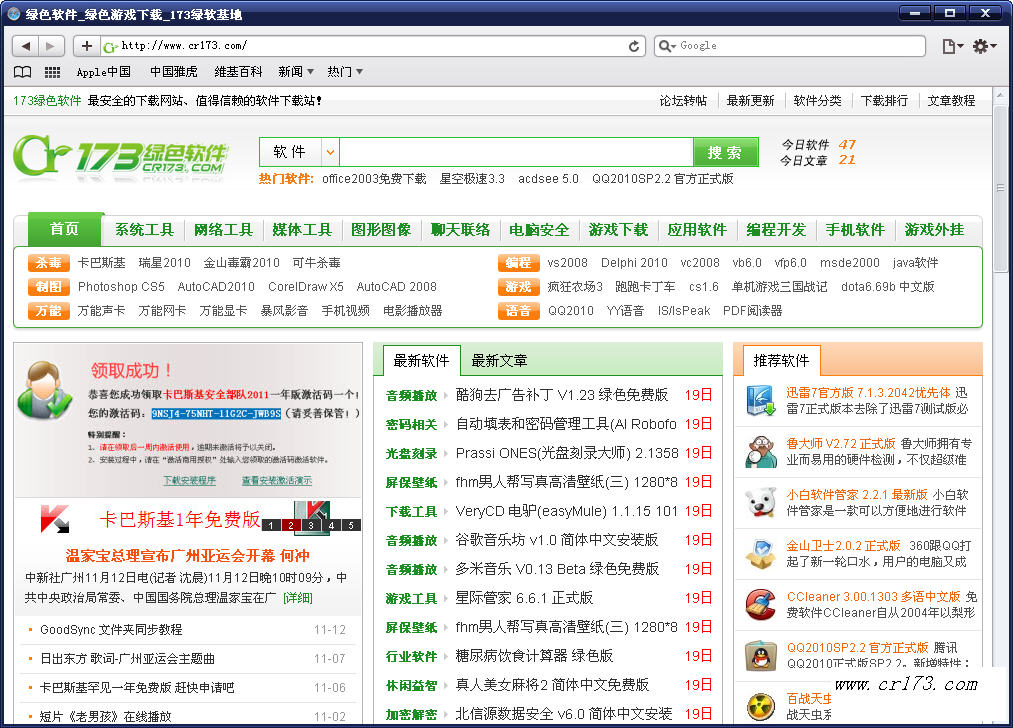
Task: Click the Xunlei 7 software icon
Action: pyautogui.click(x=760, y=400)
